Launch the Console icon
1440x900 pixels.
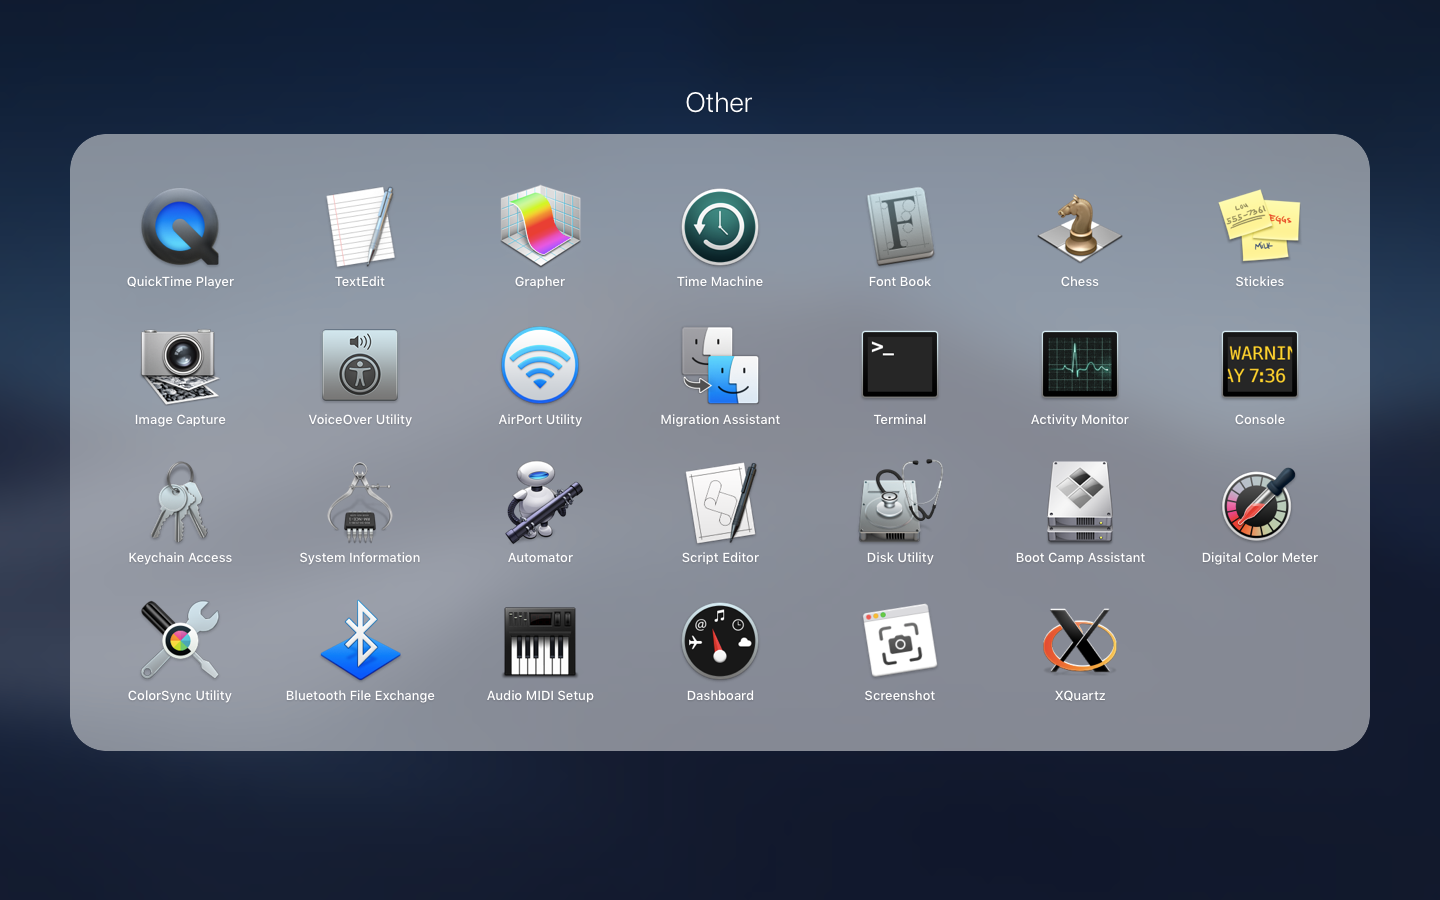click(x=1260, y=365)
